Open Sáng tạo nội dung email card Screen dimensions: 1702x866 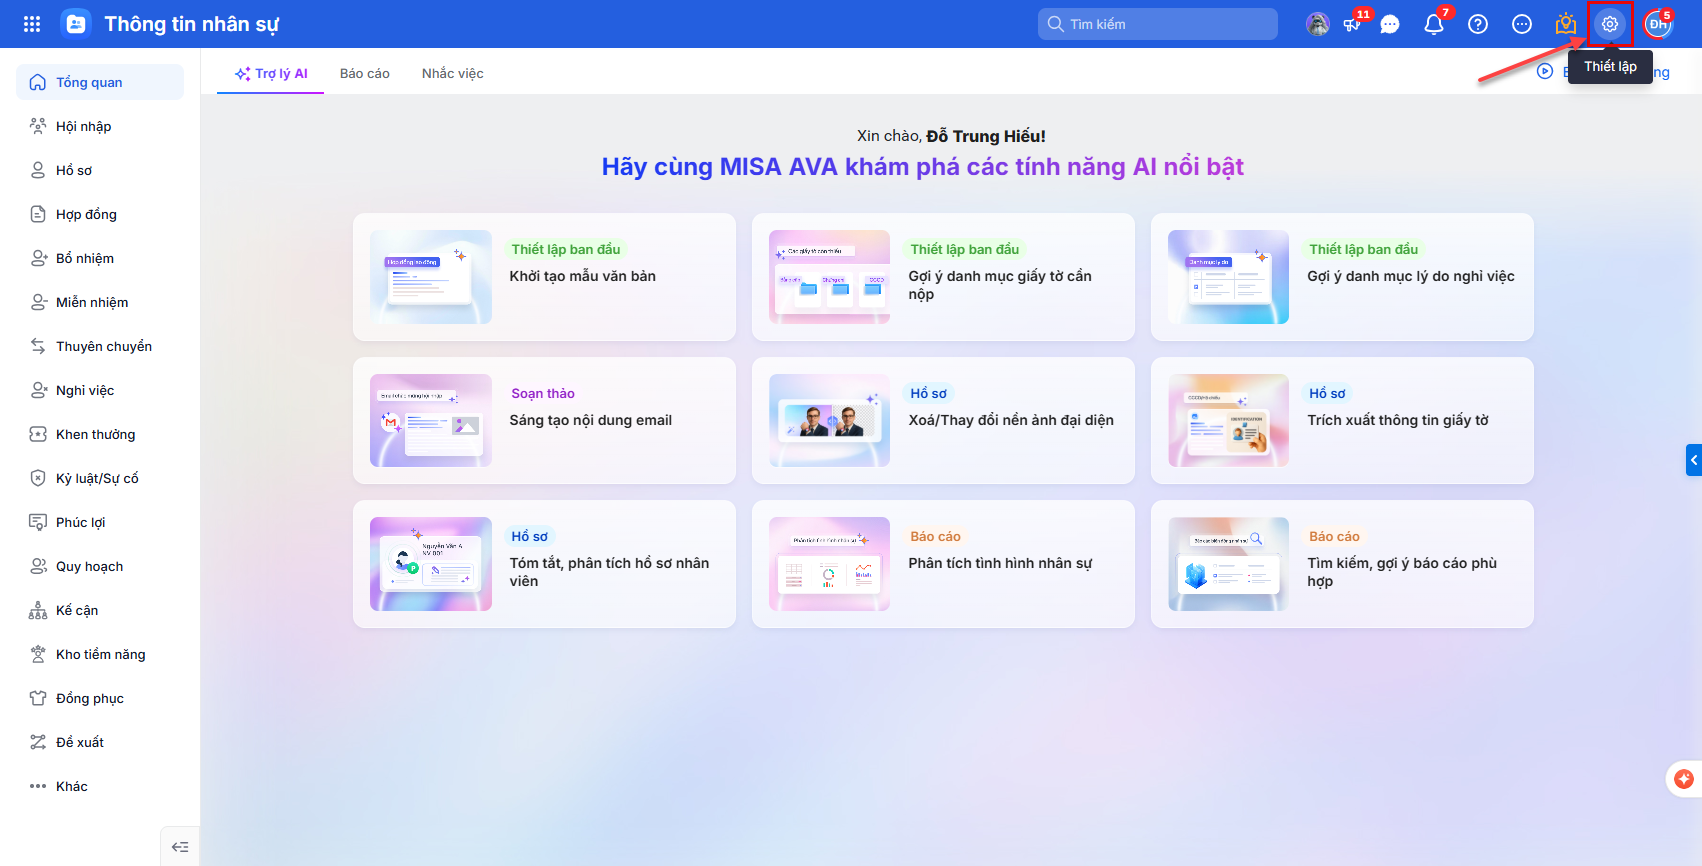point(544,420)
